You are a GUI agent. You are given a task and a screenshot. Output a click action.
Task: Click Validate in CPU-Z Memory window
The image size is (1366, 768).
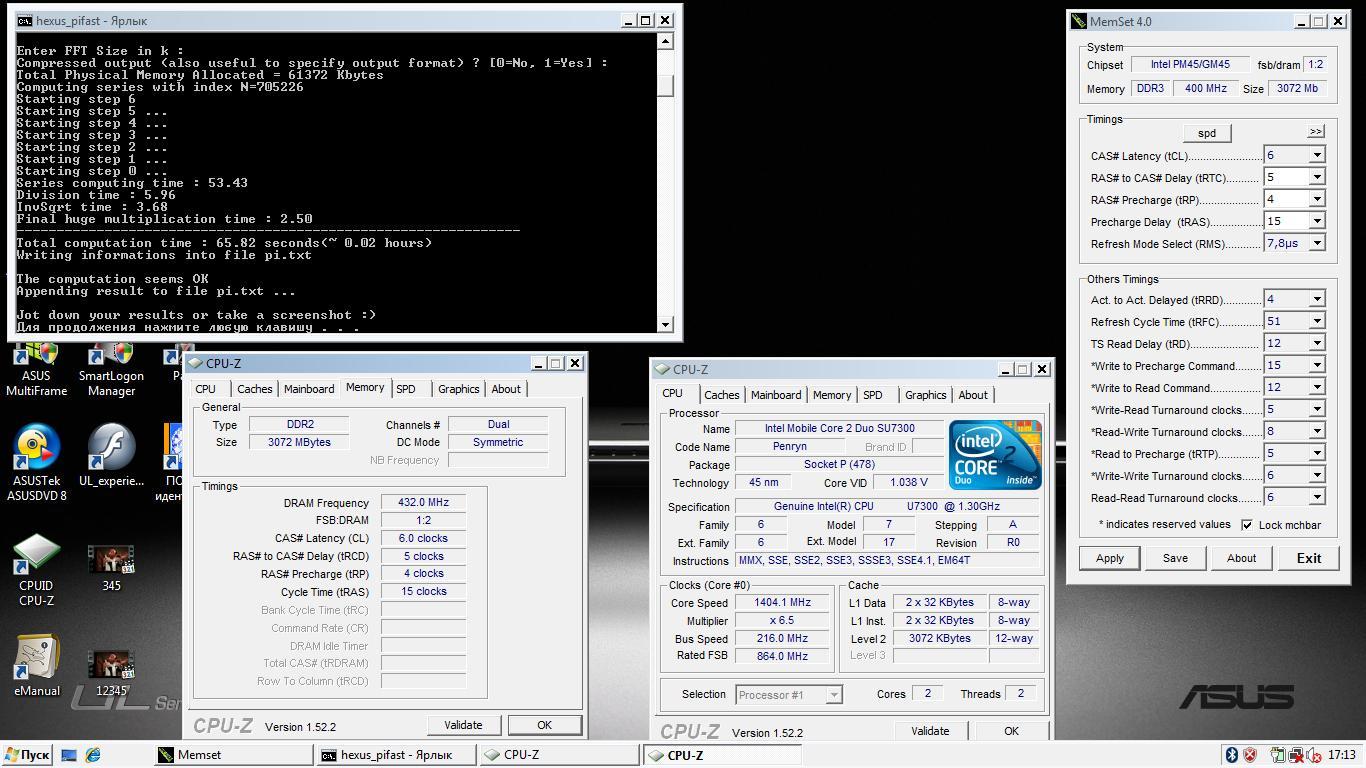coord(463,725)
